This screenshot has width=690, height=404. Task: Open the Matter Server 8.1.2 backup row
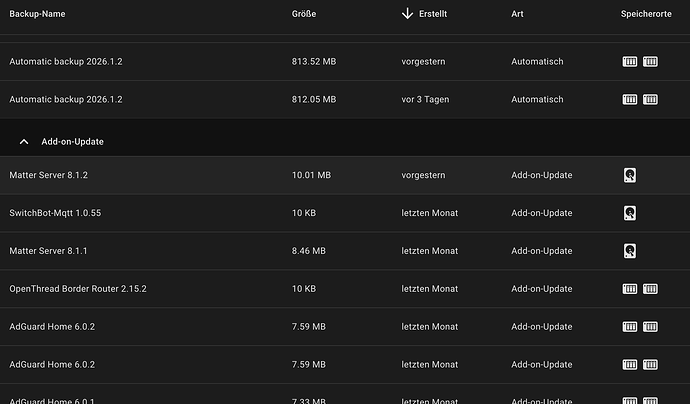pos(345,175)
